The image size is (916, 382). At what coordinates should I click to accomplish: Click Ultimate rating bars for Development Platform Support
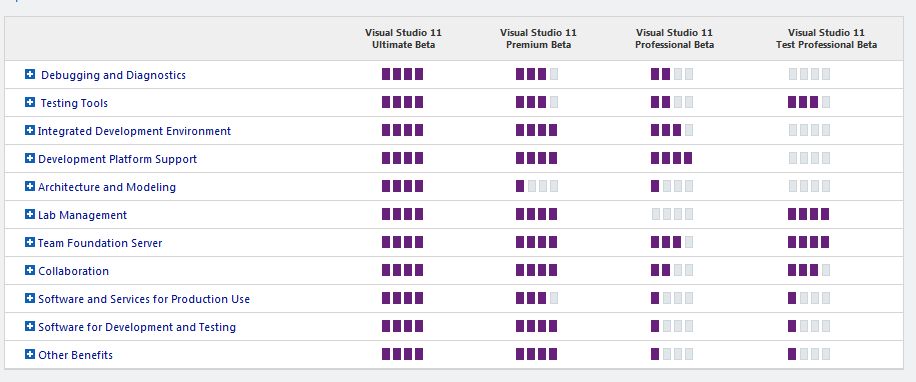pos(403,158)
